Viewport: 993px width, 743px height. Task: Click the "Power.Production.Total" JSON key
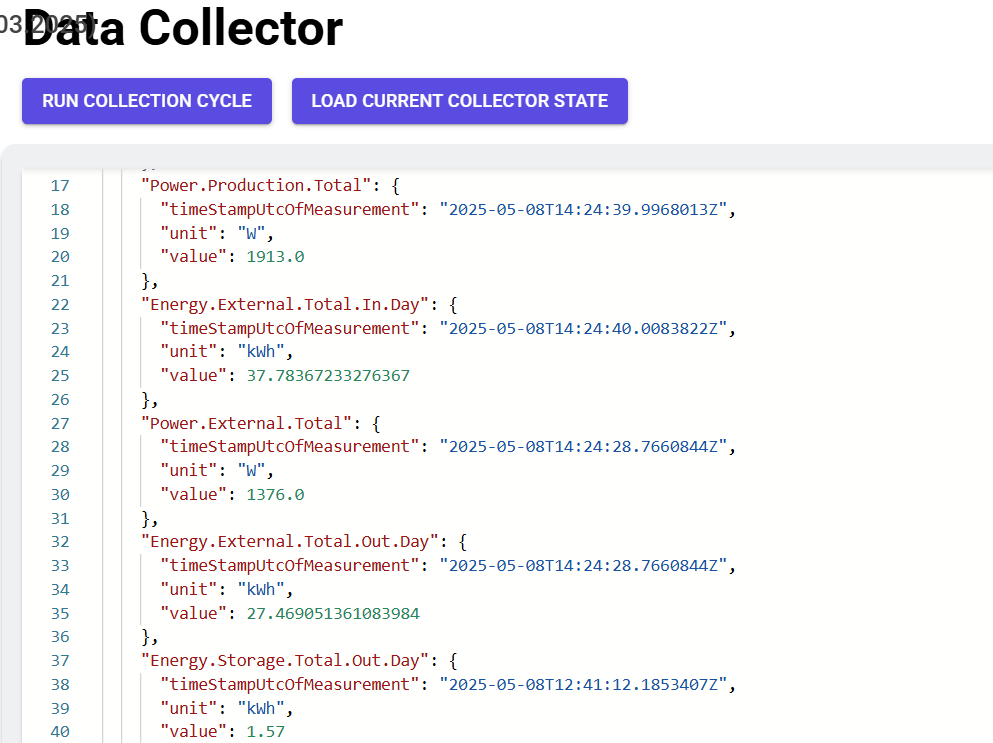coord(255,185)
